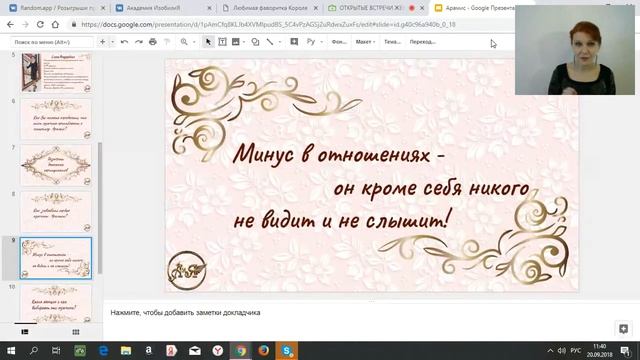The width and height of the screenshot is (640, 360).
Task: Switch to slide grid view
Action: tap(76, 332)
